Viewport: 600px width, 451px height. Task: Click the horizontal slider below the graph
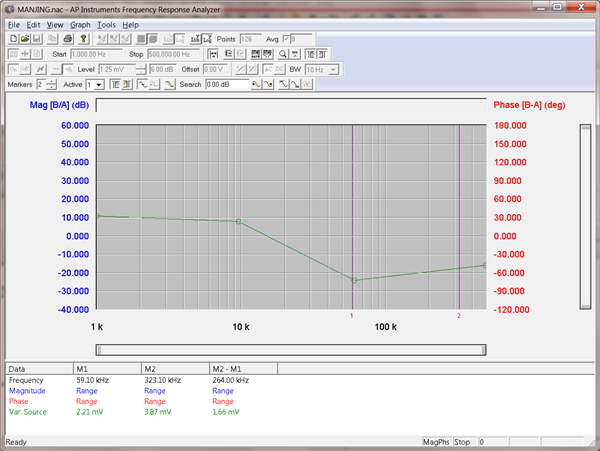point(291,349)
